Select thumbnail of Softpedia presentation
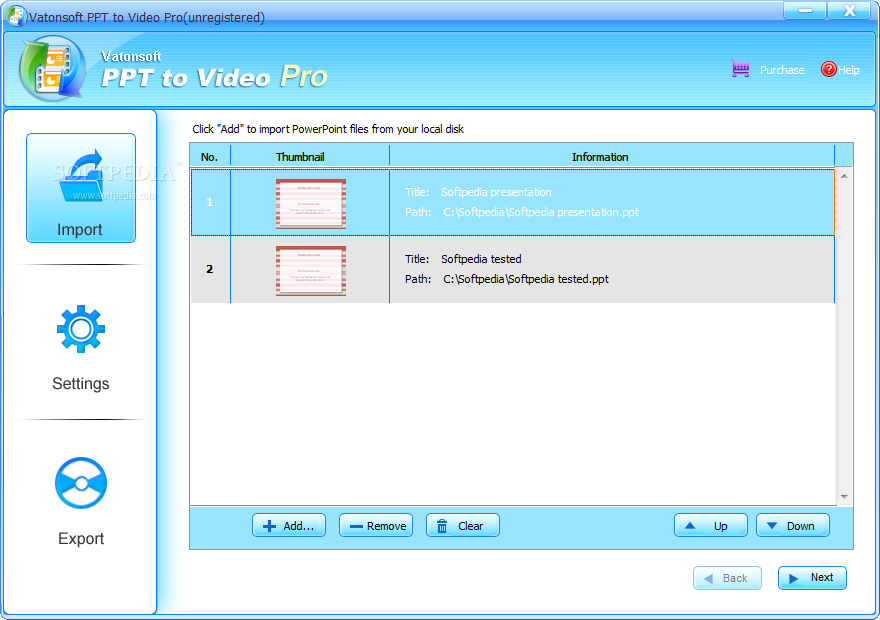This screenshot has height=620, width=880. tap(311, 204)
